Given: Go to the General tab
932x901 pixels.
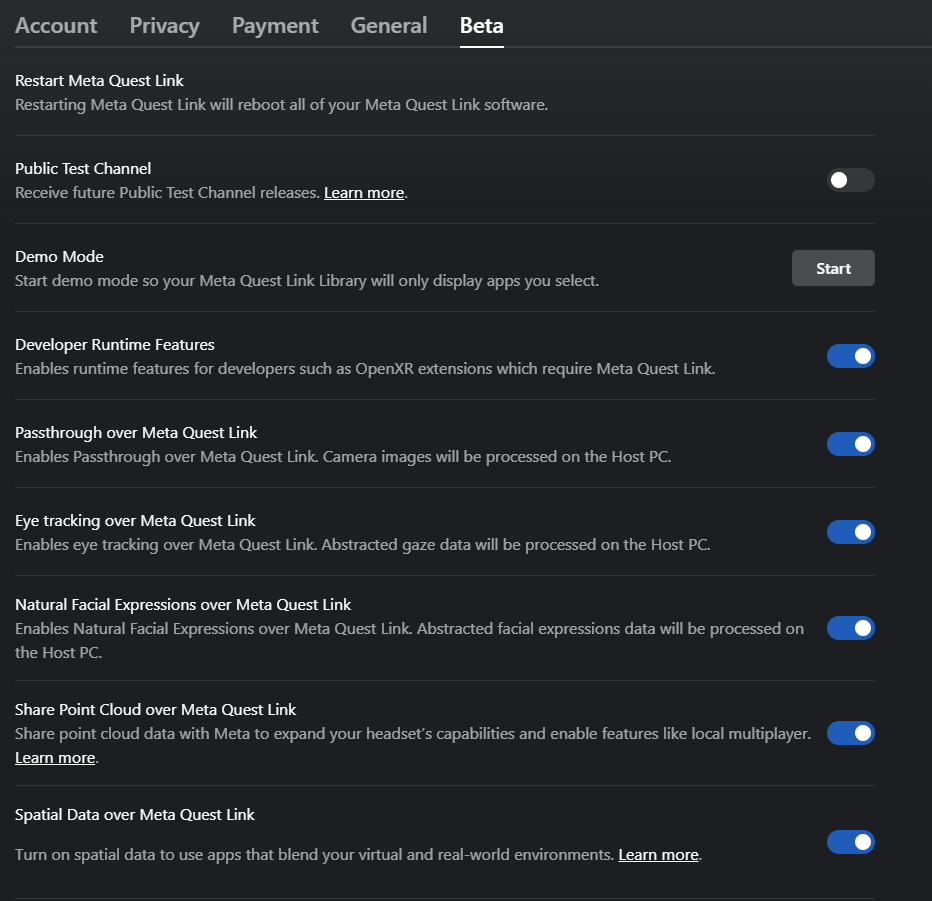Looking at the screenshot, I should coord(388,25).
